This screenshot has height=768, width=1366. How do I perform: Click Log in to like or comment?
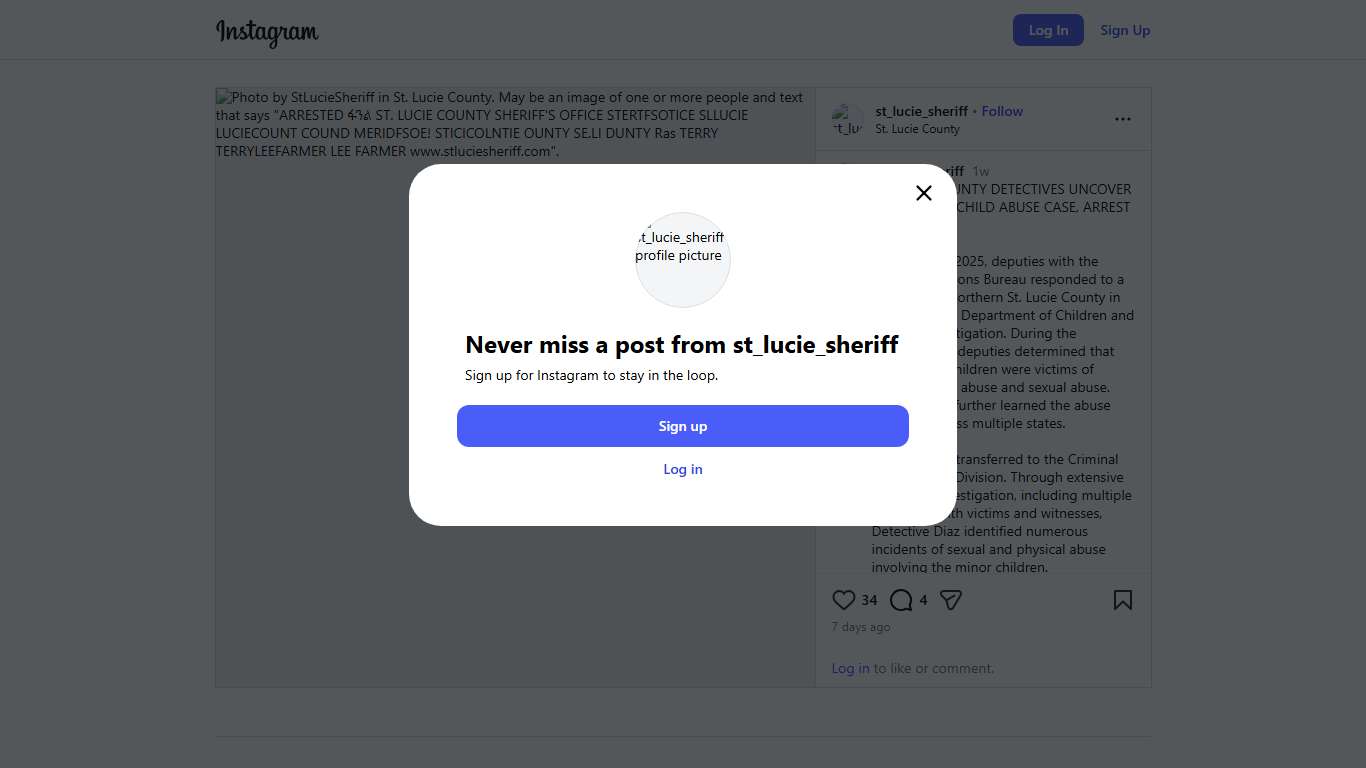[850, 668]
